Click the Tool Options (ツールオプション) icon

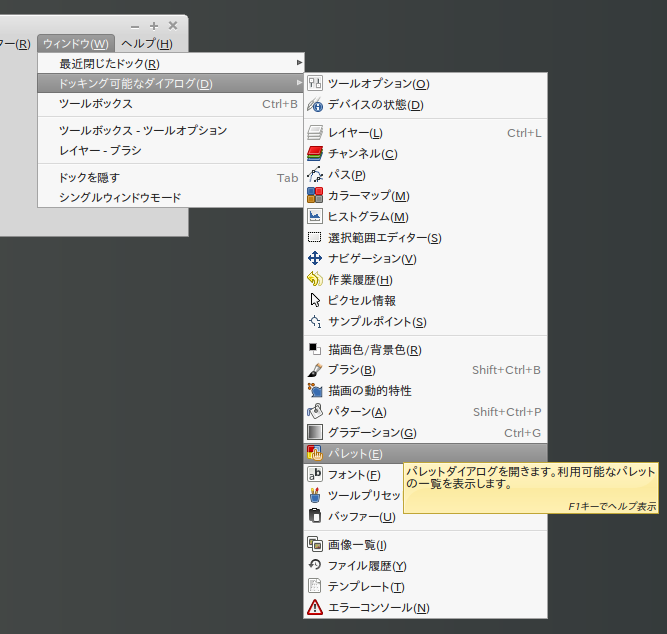coord(315,83)
